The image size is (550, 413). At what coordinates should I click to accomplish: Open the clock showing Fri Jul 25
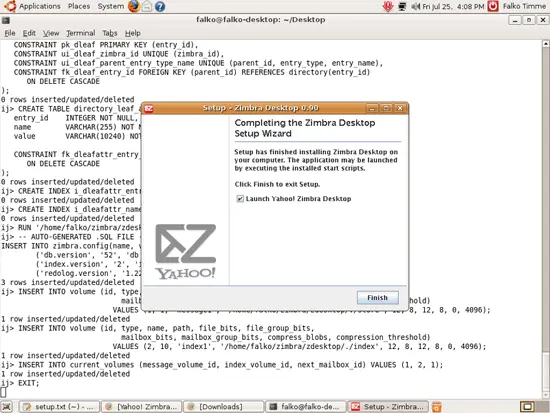[453, 6]
